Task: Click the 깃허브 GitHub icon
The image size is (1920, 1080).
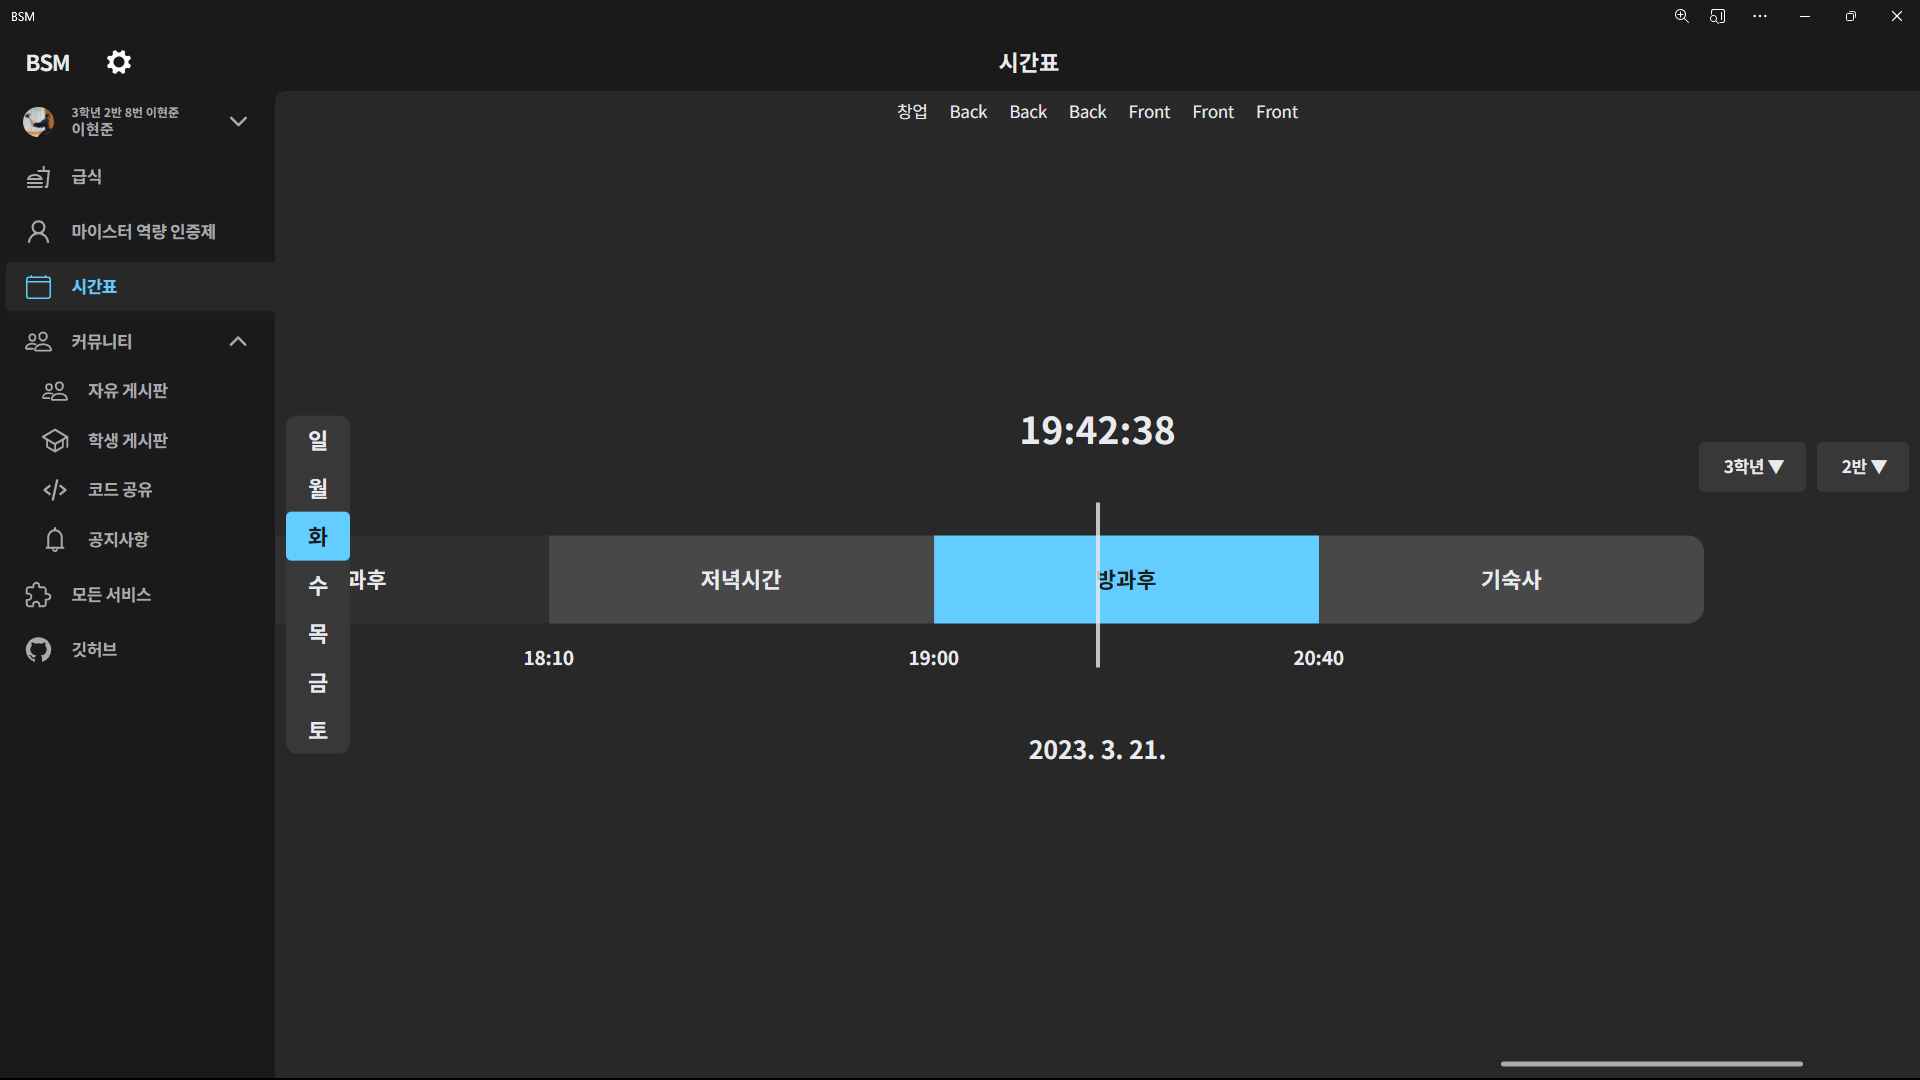Action: (38, 650)
